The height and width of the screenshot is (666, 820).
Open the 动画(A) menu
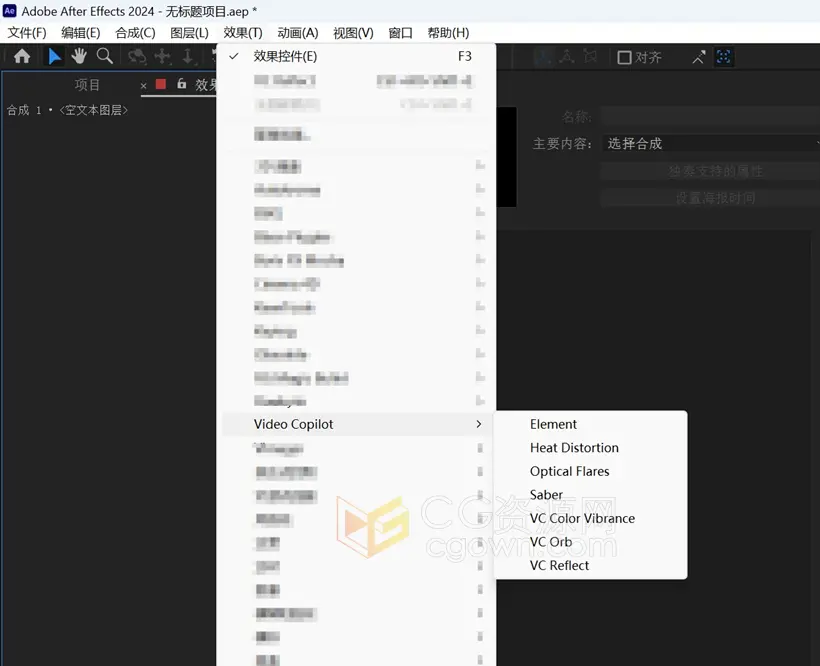pos(298,33)
